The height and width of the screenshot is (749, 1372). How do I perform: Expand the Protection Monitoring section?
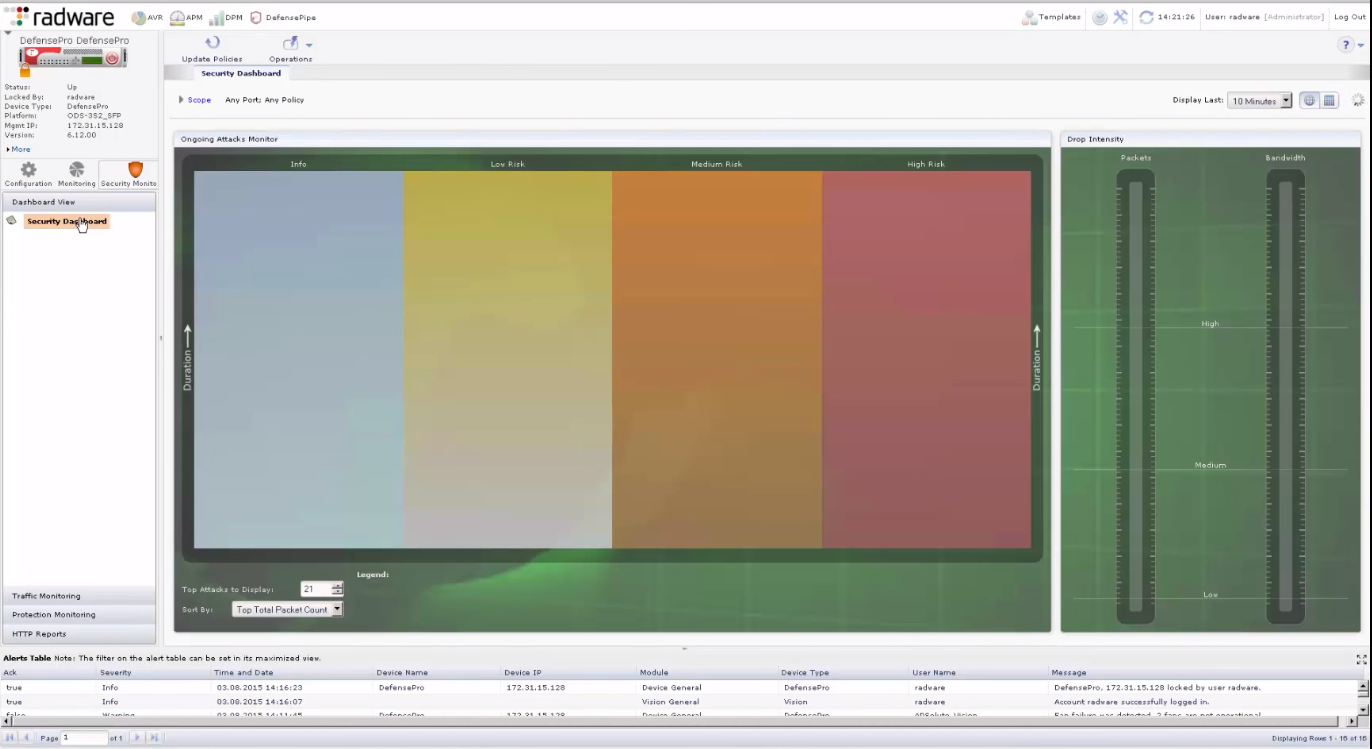click(79, 615)
